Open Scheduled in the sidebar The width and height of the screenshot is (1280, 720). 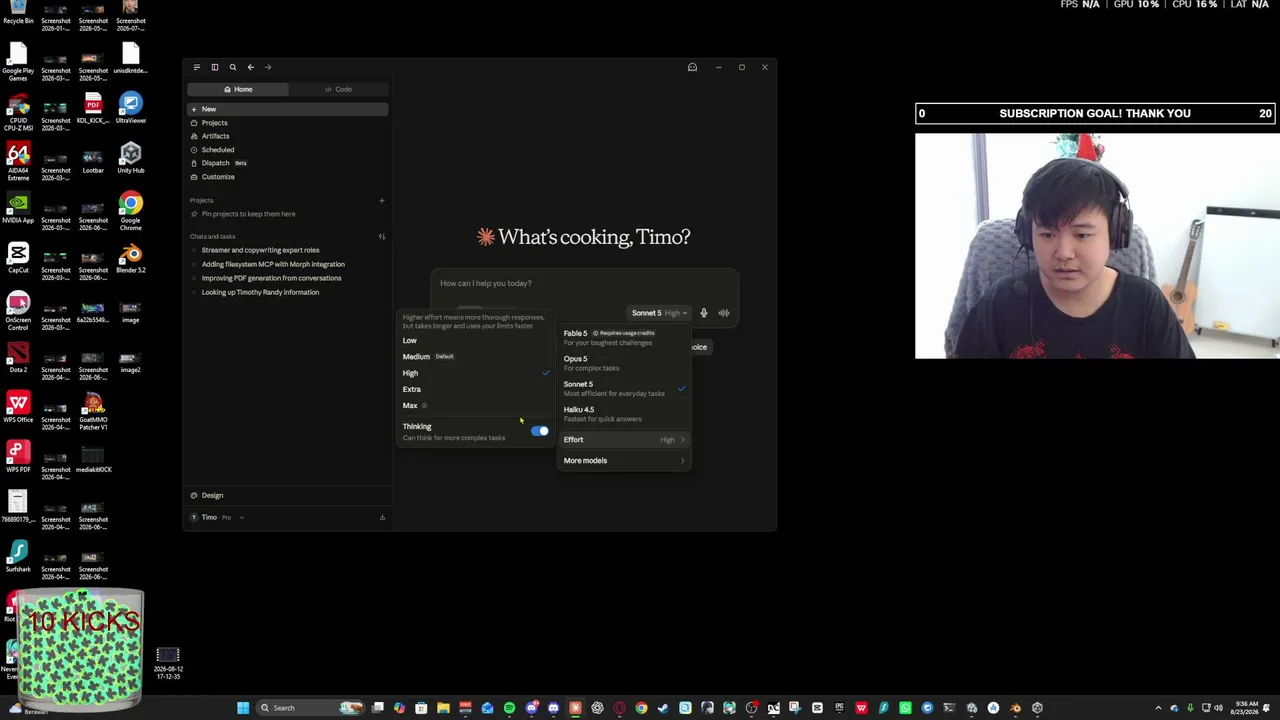coord(288,150)
